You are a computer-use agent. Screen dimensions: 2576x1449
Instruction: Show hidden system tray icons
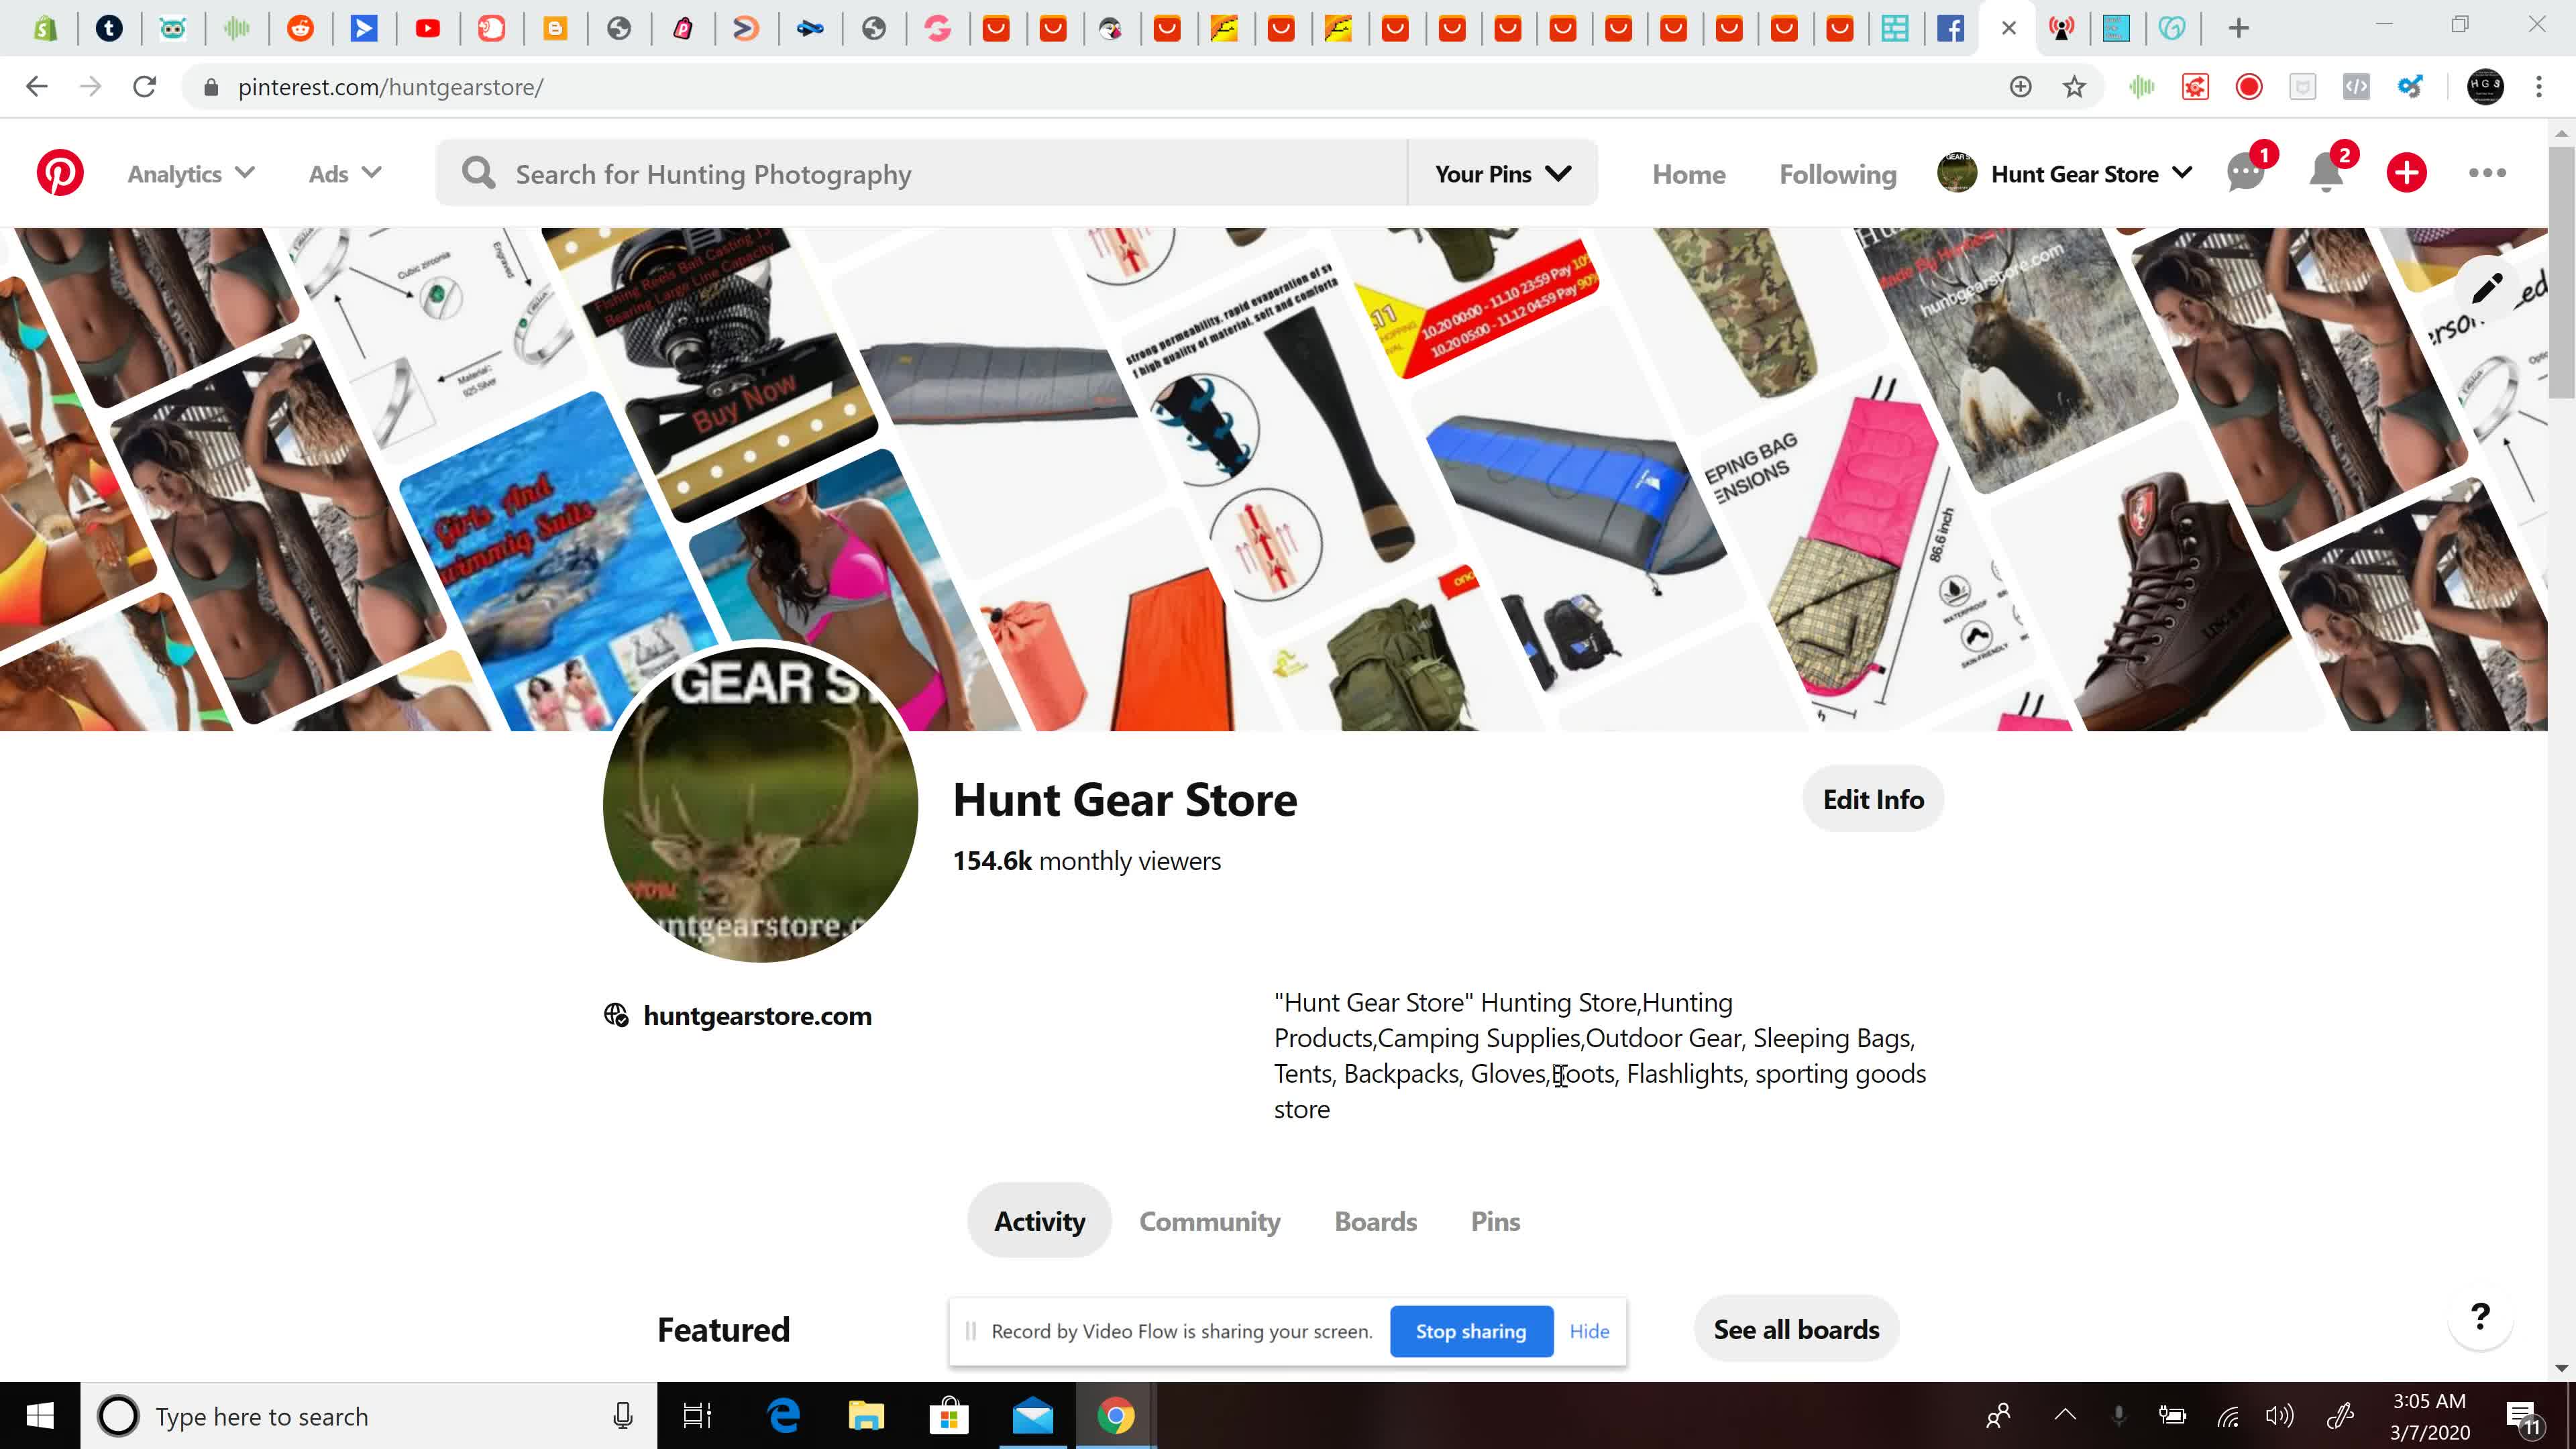2065,1415
